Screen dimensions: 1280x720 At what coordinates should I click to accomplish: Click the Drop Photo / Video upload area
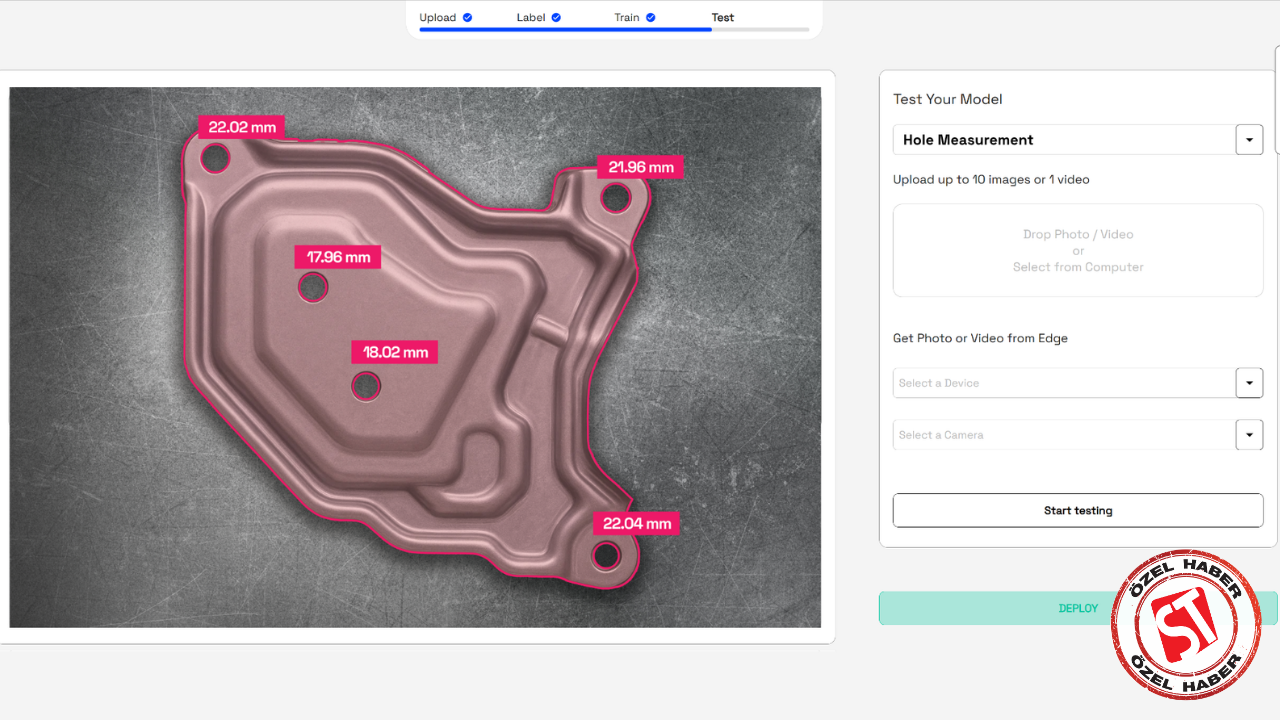point(1077,250)
